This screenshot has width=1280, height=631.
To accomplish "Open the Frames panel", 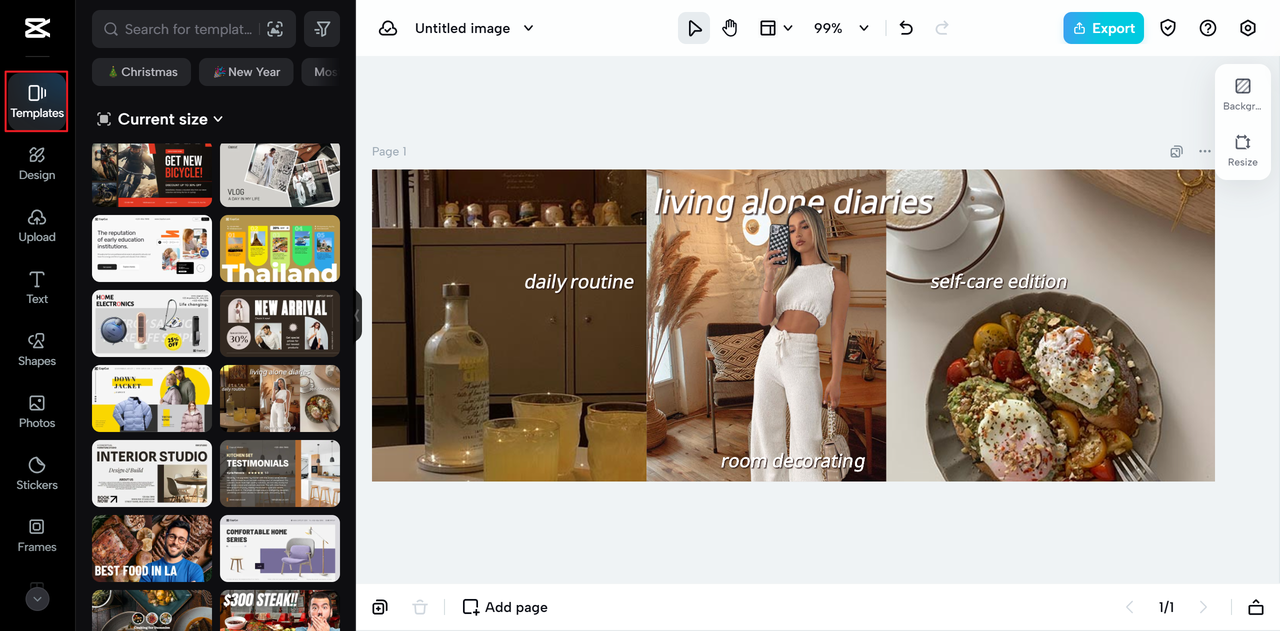I will [37, 535].
